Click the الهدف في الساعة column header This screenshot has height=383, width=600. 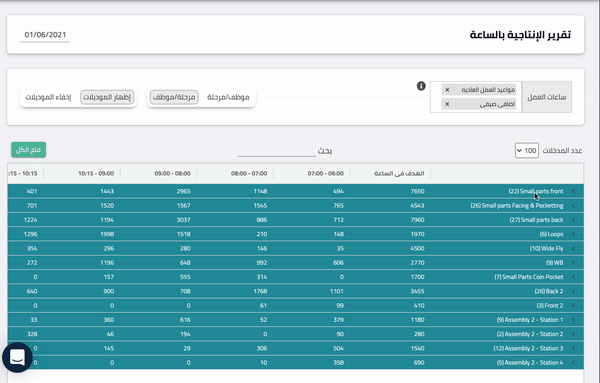tap(399, 173)
